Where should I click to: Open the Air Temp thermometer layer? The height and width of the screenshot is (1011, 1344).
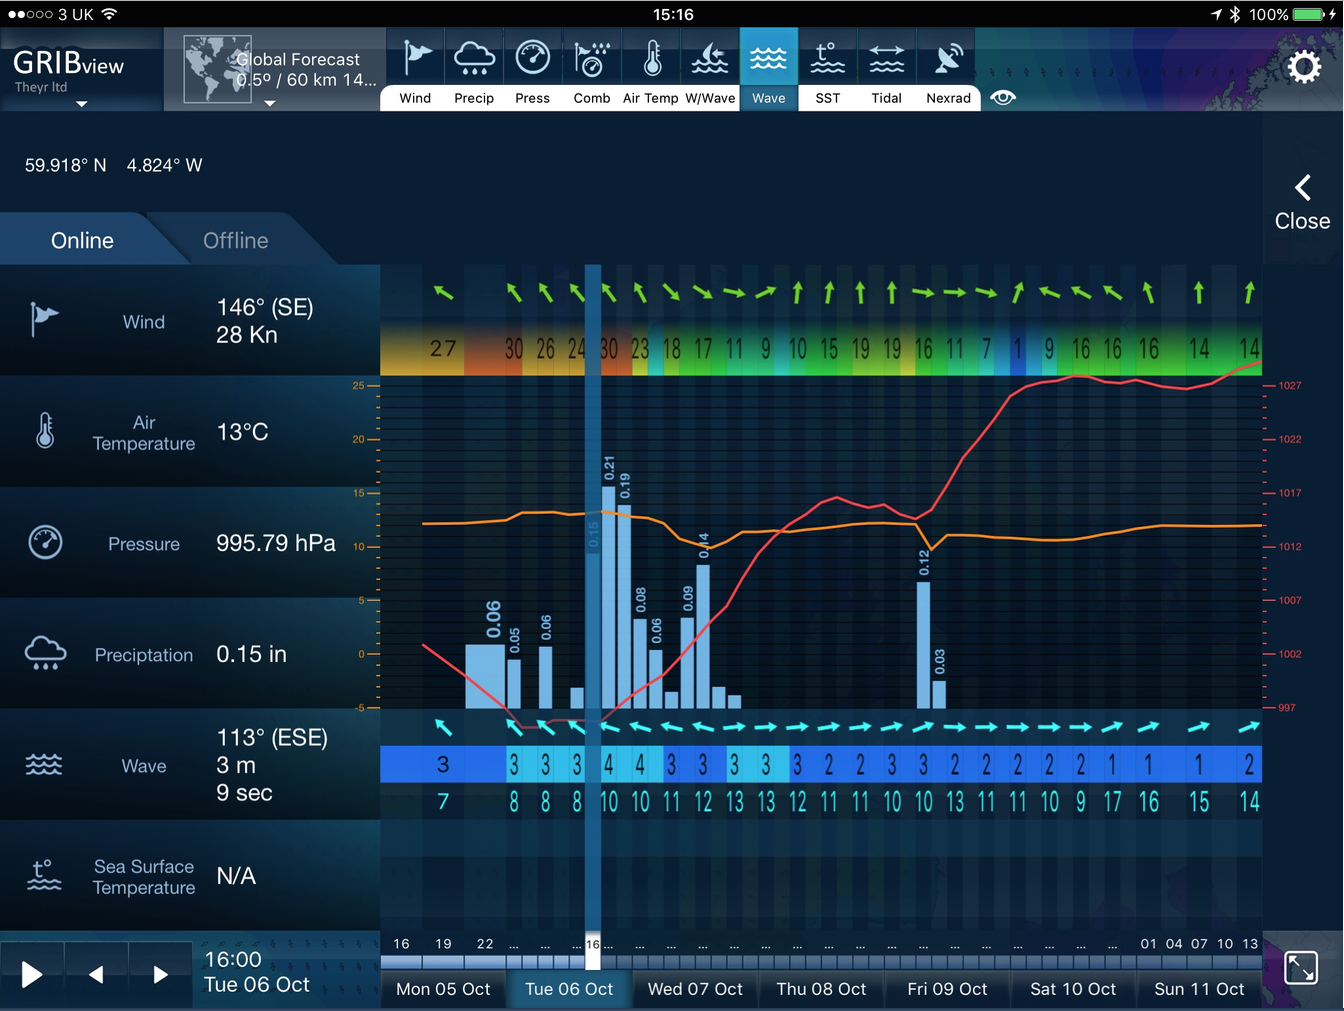pos(651,69)
